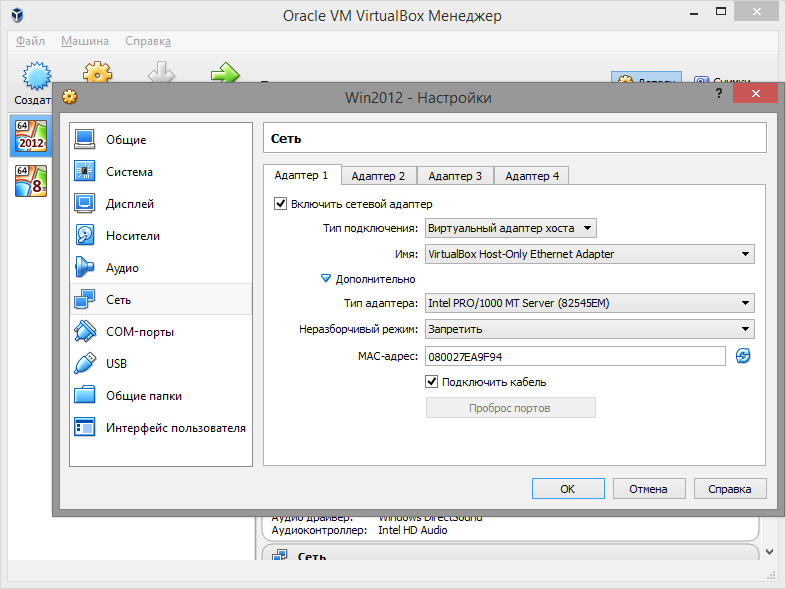Click the settings dialog gear title icon

(x=70, y=97)
